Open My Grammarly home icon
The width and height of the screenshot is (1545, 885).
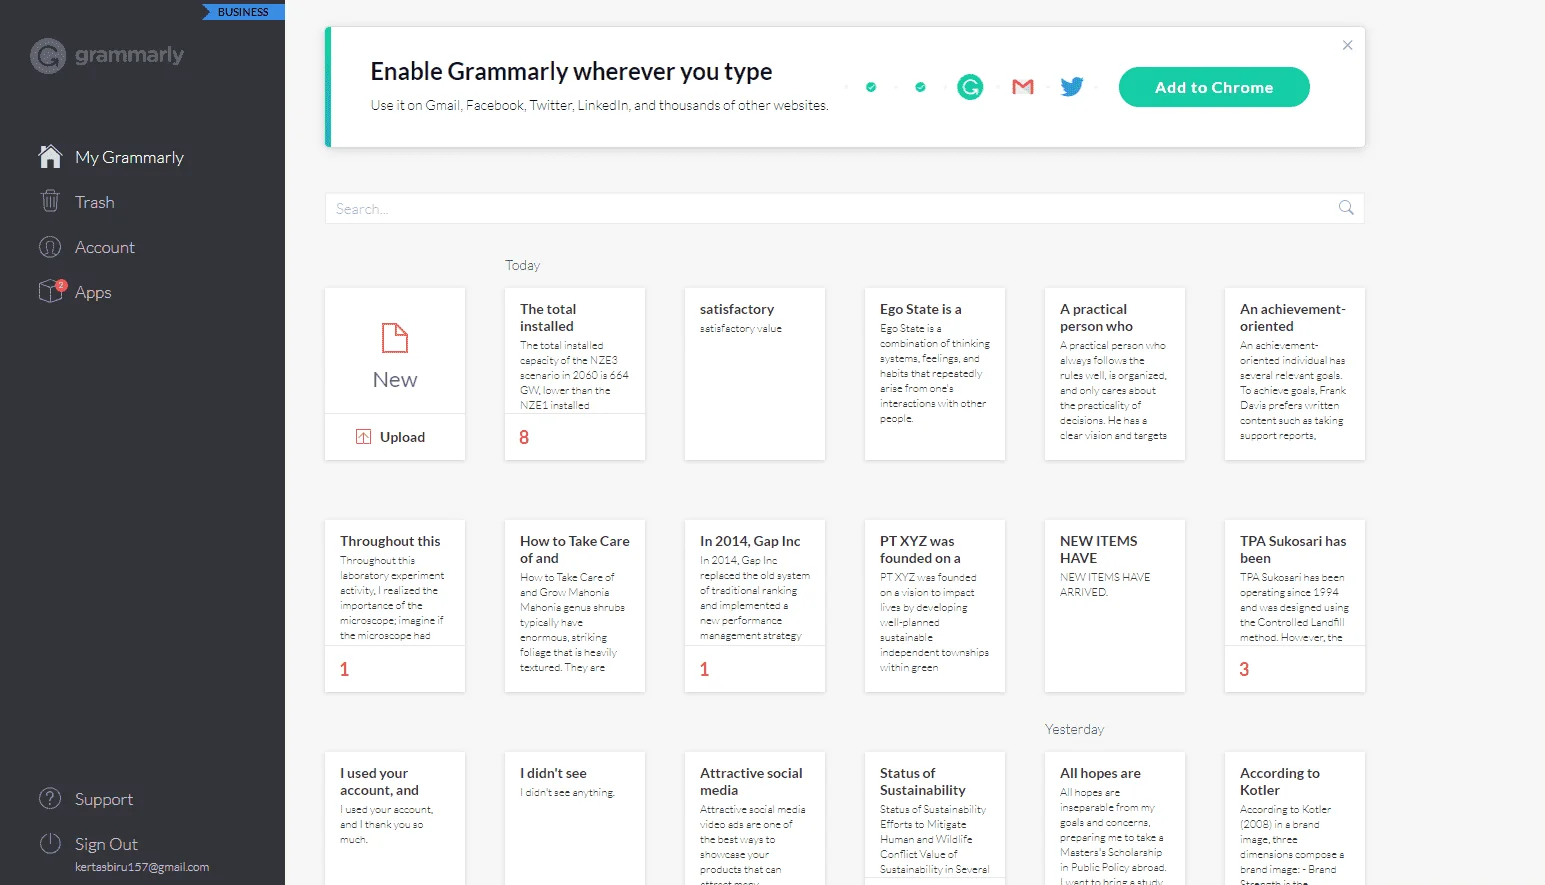(50, 157)
